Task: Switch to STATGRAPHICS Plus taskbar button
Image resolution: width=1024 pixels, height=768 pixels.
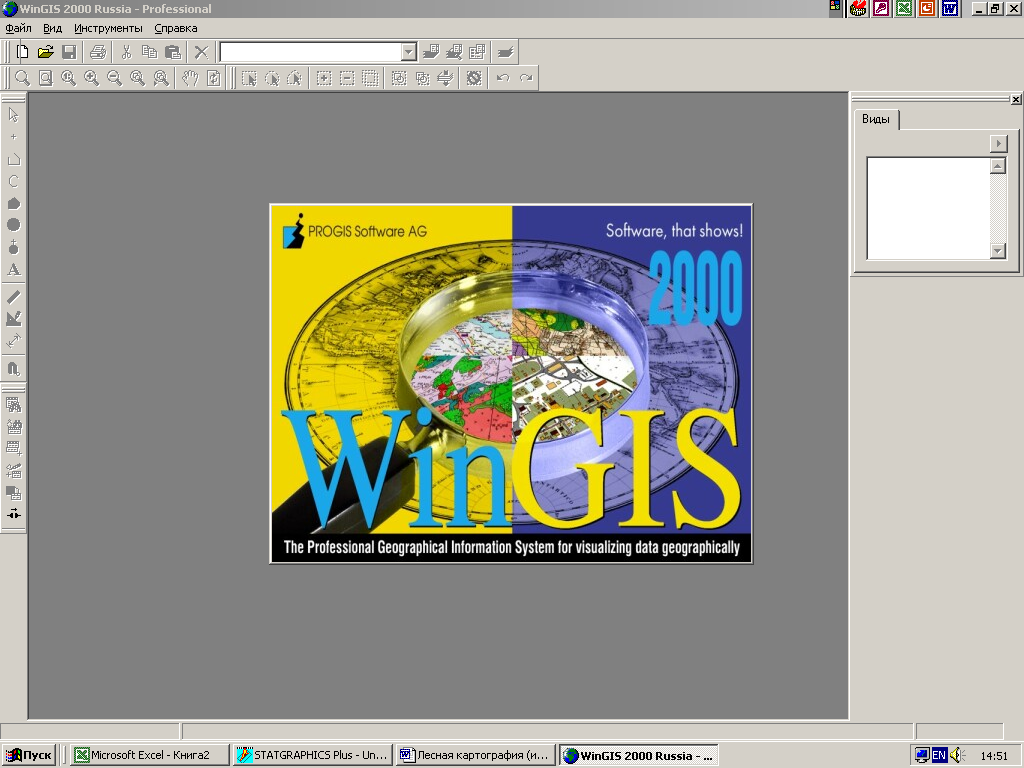Action: pos(313,755)
